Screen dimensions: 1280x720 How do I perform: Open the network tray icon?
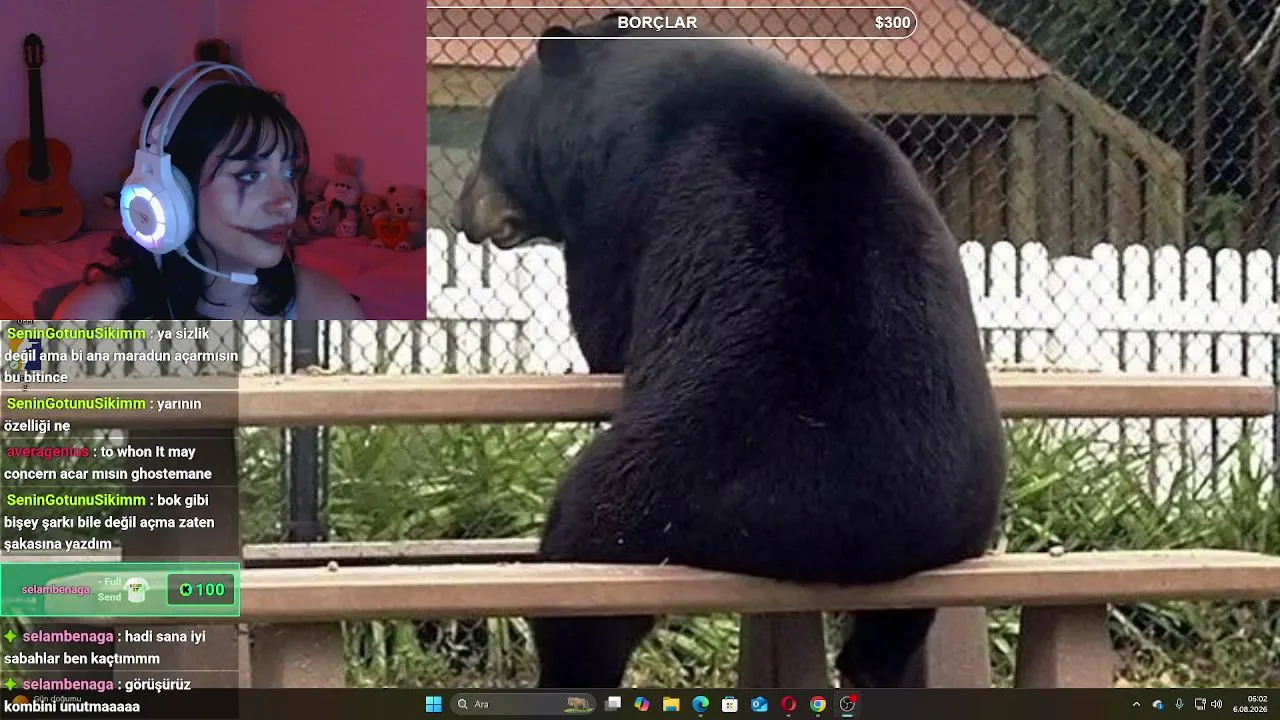pyautogui.click(x=1200, y=704)
